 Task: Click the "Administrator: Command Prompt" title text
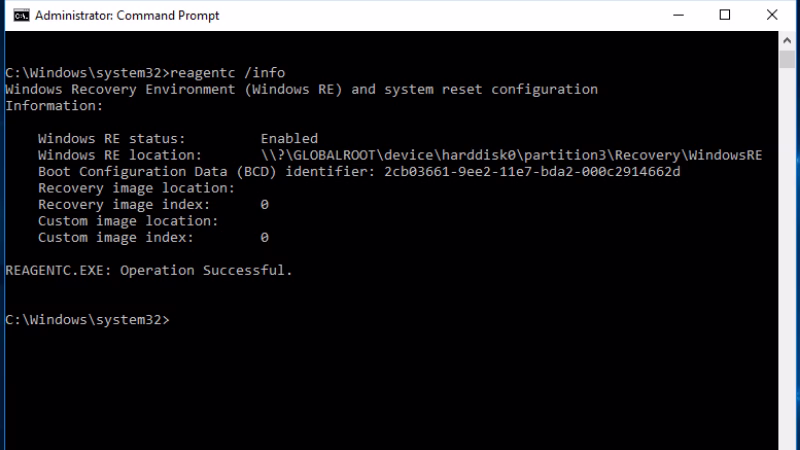click(127, 16)
